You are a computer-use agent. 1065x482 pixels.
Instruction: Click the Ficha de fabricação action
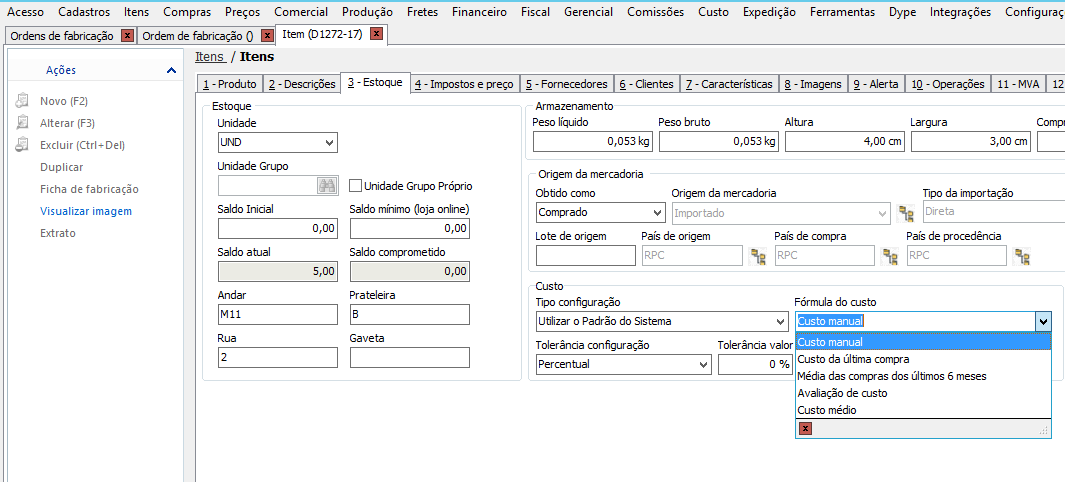pos(89,189)
